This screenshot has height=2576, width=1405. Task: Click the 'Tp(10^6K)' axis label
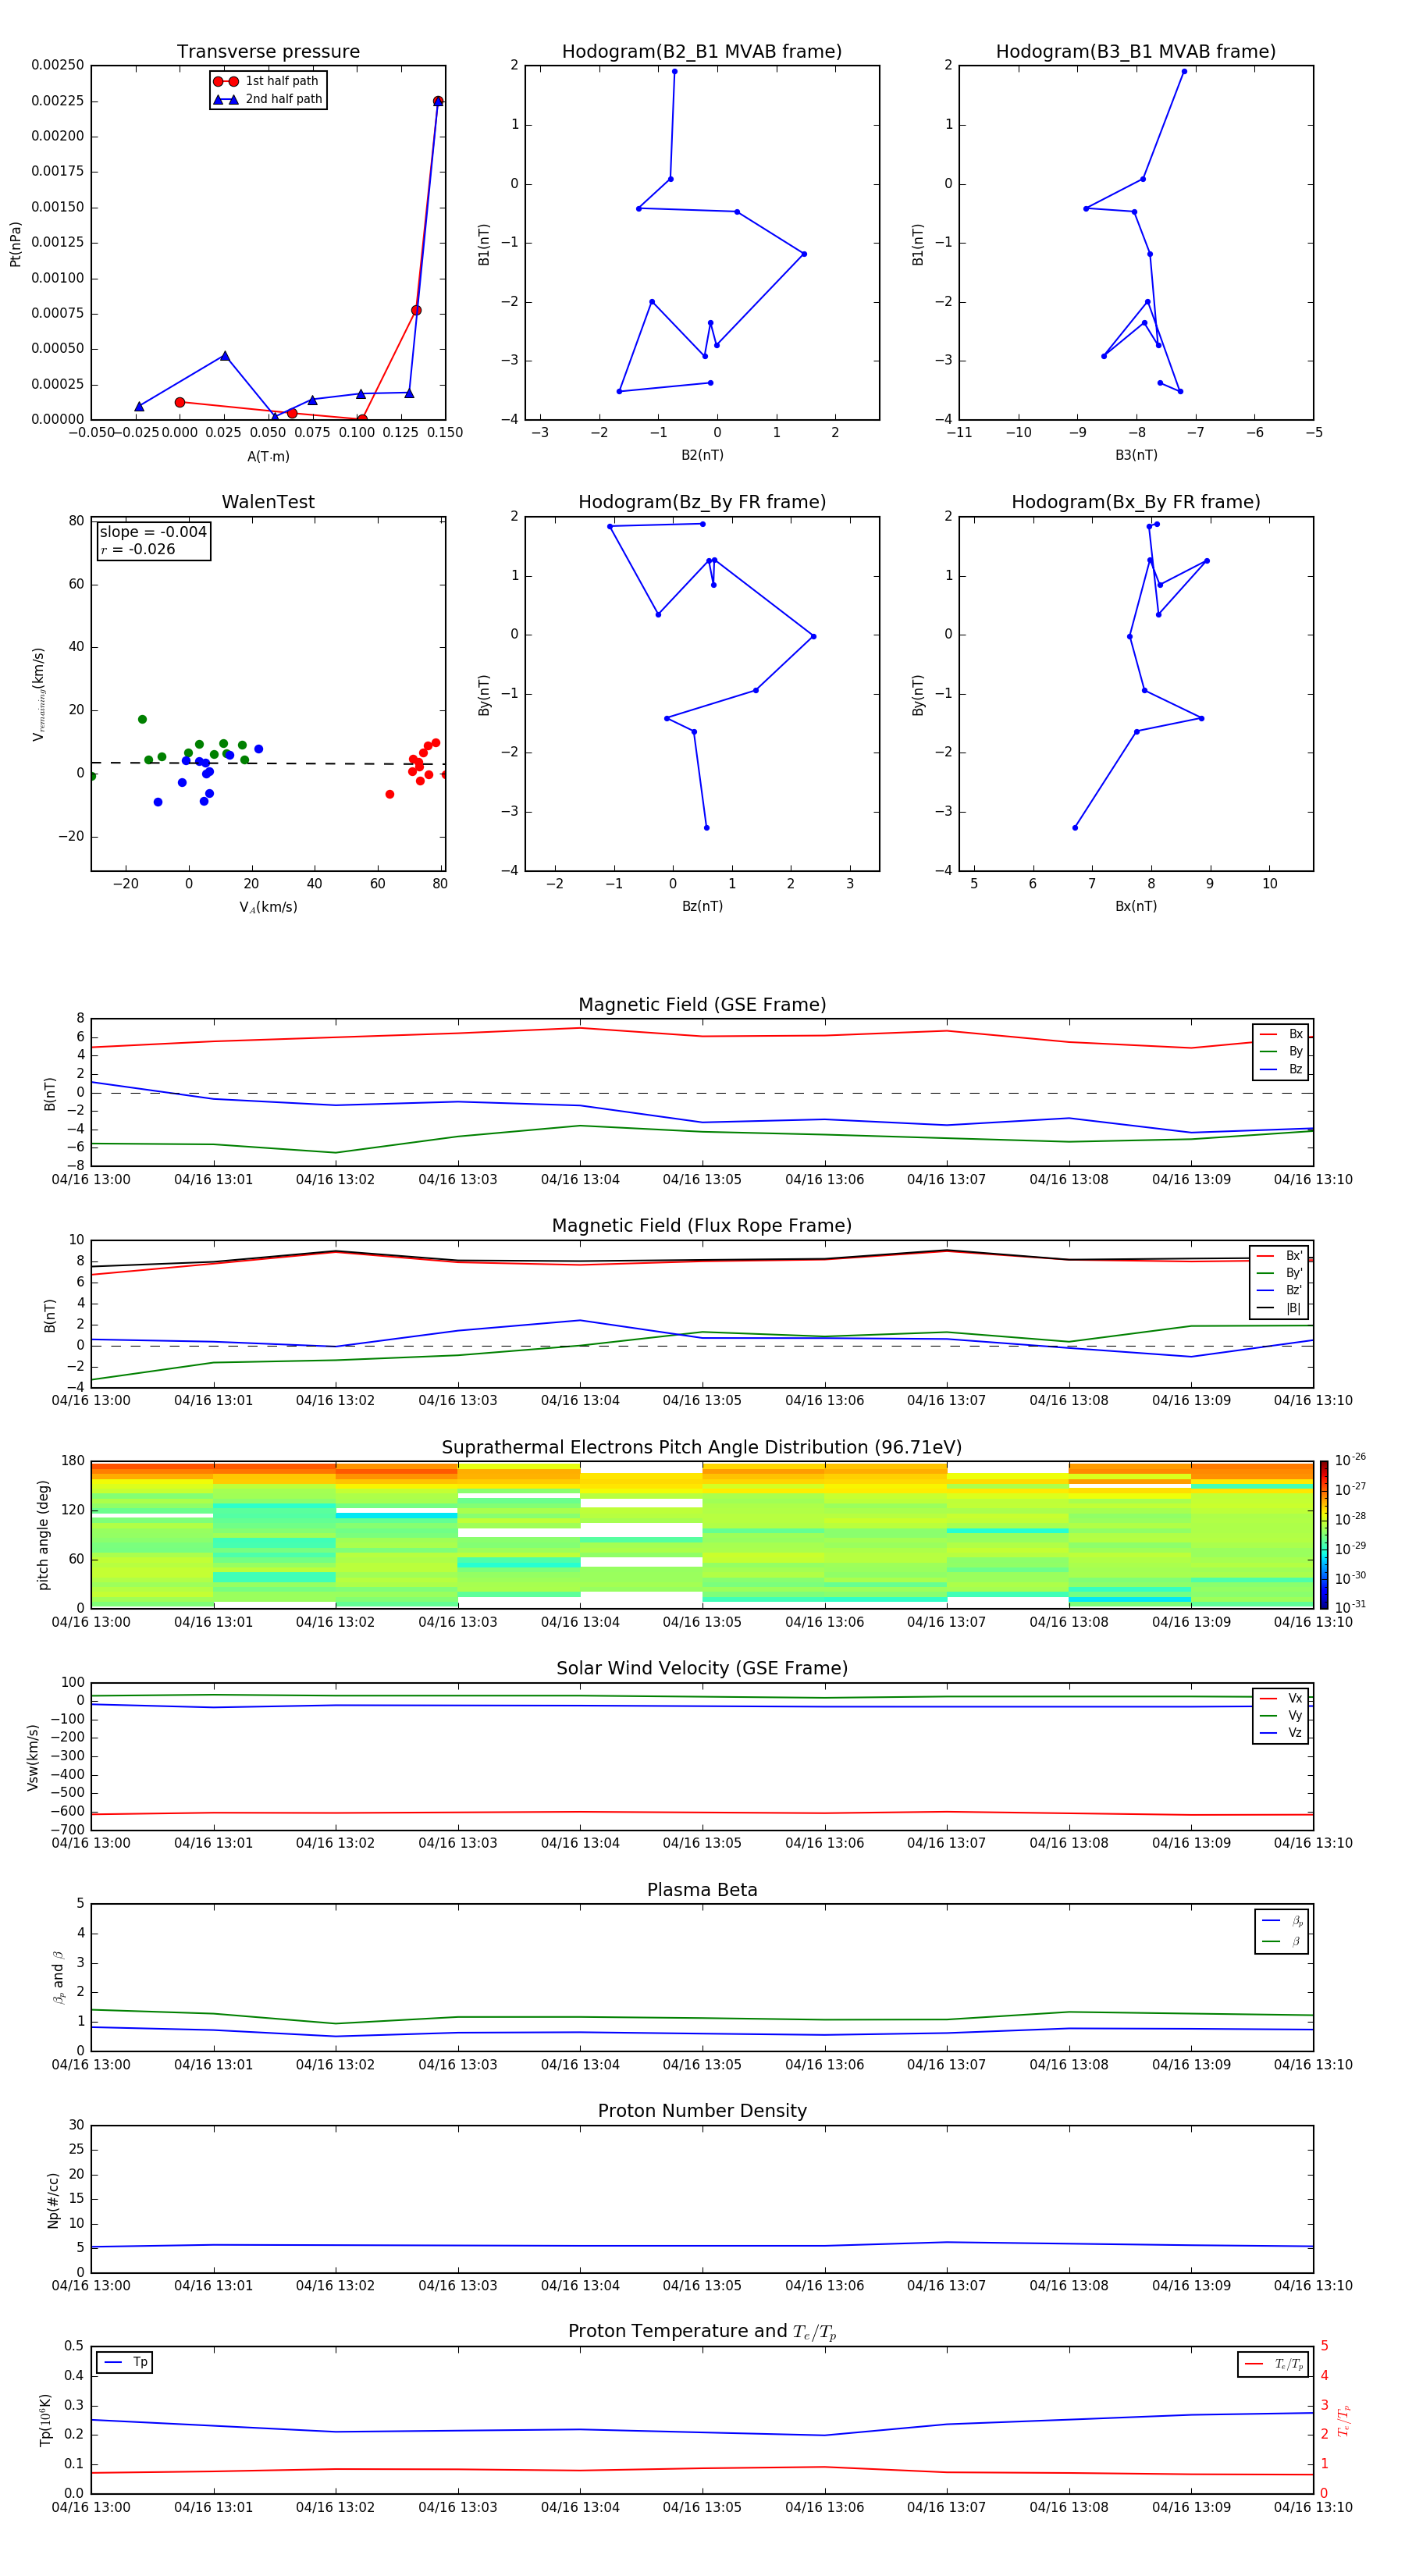45,2420
